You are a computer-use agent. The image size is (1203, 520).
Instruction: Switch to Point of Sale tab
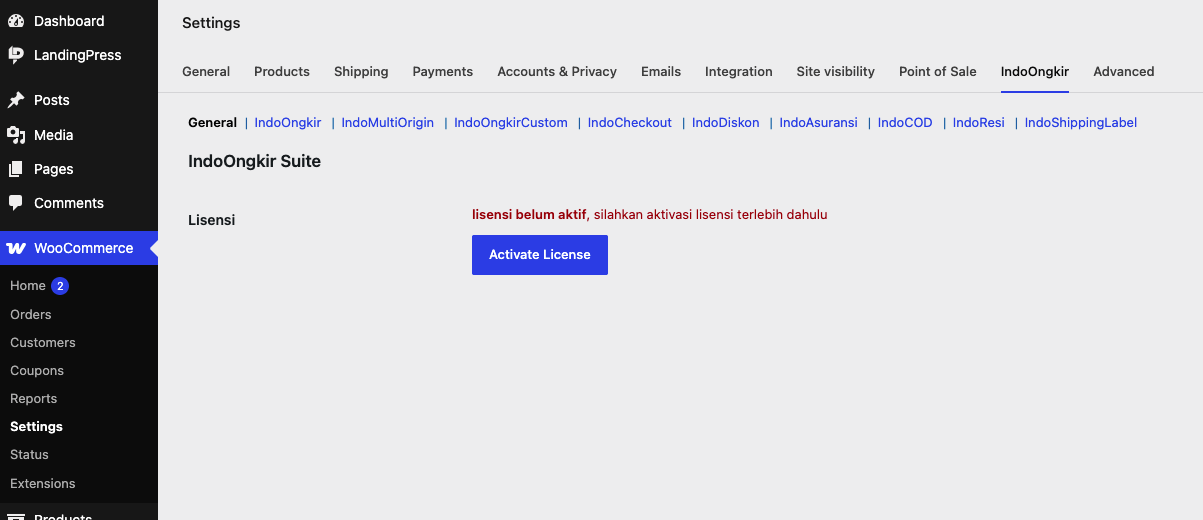tap(938, 71)
